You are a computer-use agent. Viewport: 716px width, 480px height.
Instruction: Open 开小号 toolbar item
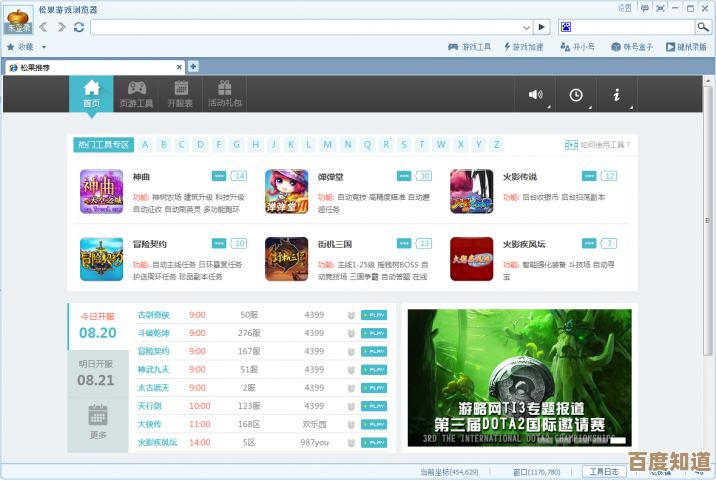pos(578,47)
